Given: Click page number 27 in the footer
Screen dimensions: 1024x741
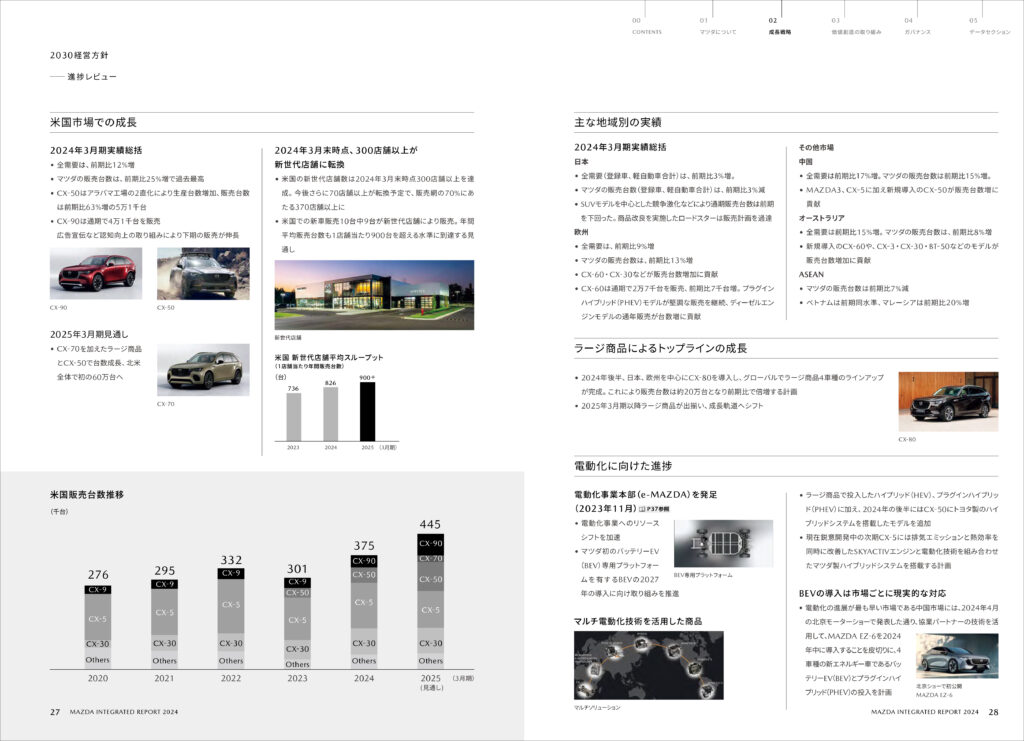Looking at the screenshot, I should [55, 712].
